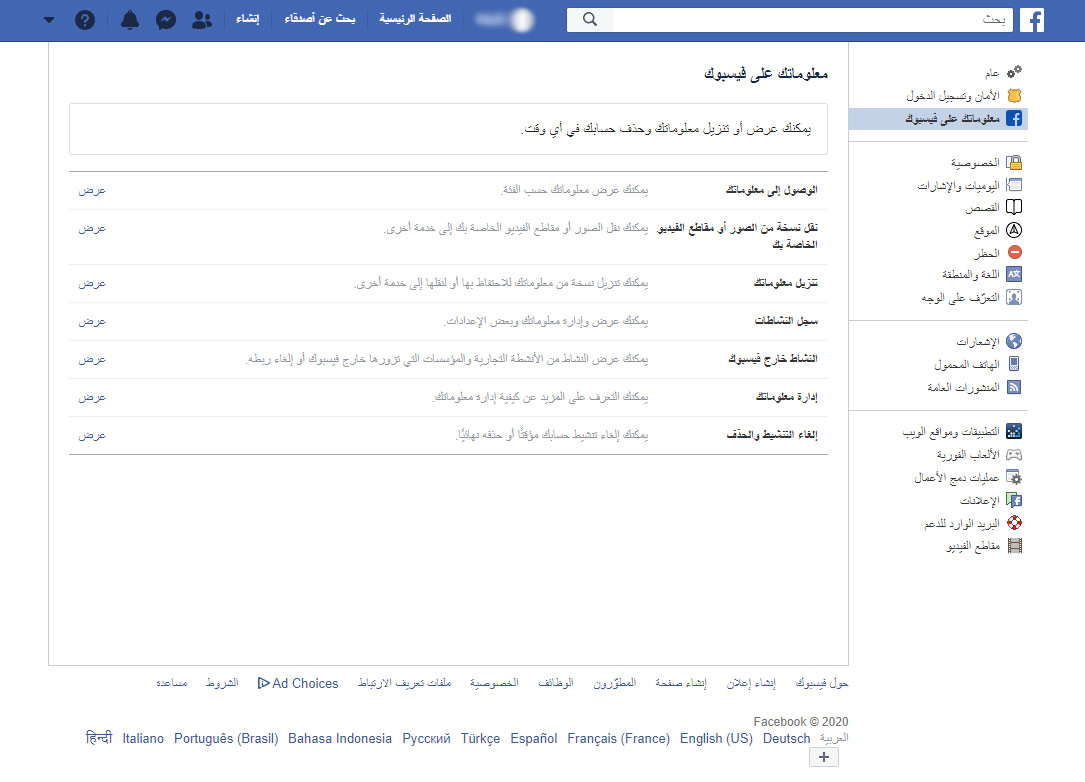1085x782 pixels.
Task: Open the إنشاء menu in the top bar
Action: [248, 19]
